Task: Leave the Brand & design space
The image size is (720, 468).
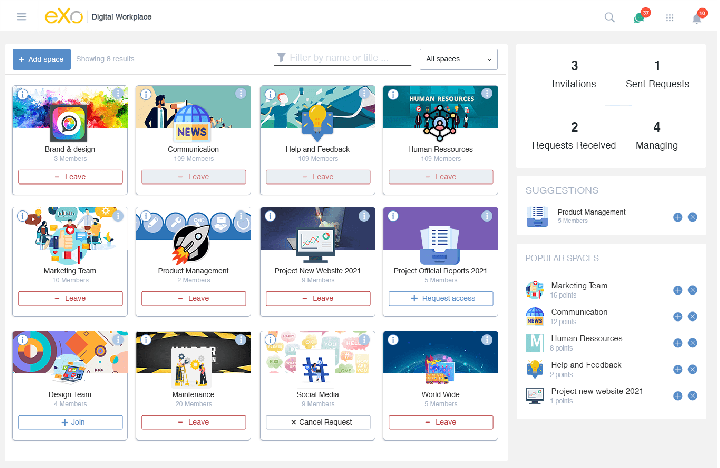Action: coord(70,177)
